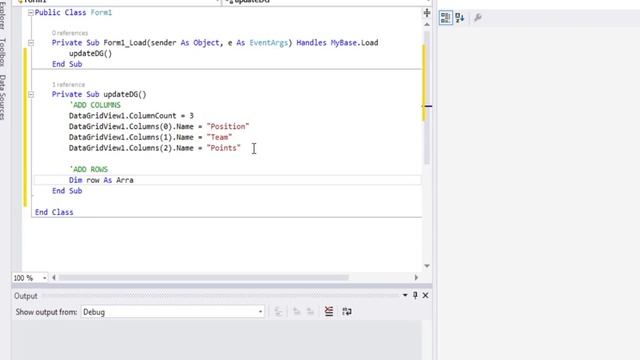Click the 1 reference code lens link
The width and height of the screenshot is (640, 360).
pos(69,84)
